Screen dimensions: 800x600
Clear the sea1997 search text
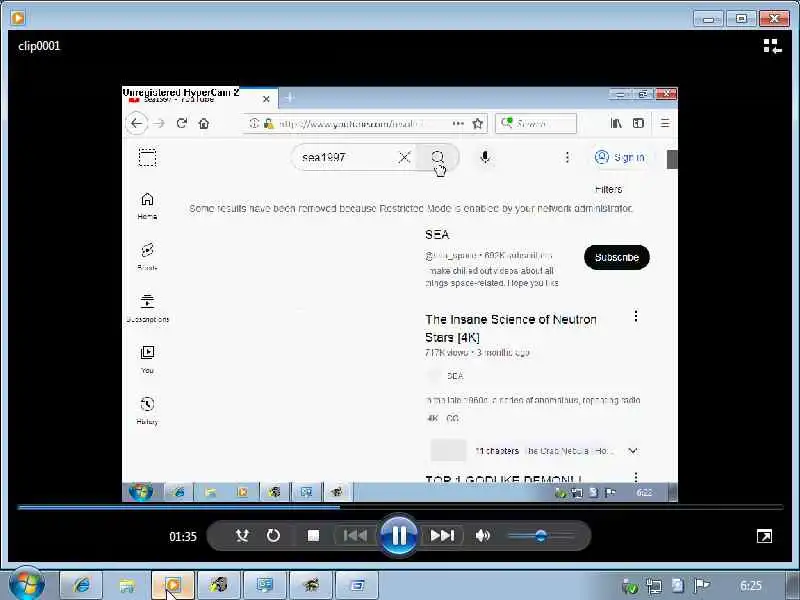(x=404, y=157)
